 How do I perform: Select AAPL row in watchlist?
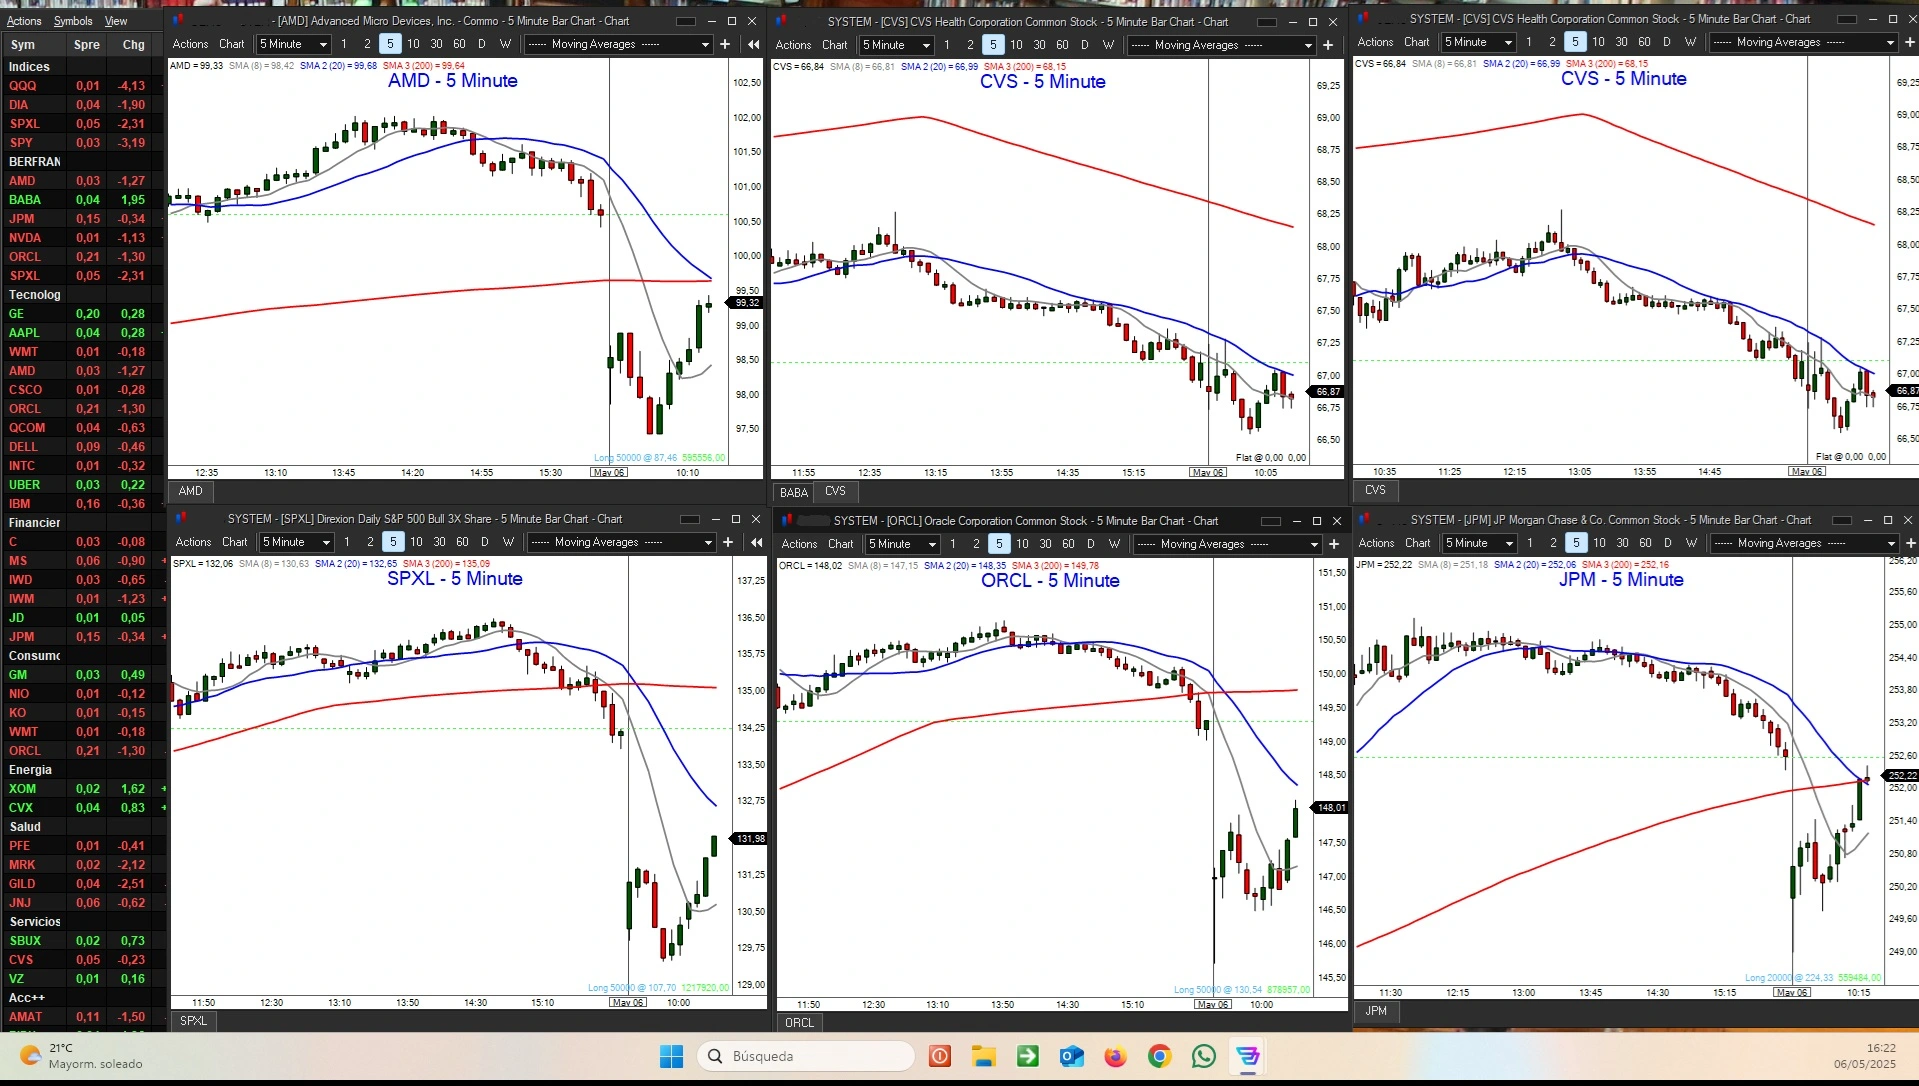(x=82, y=333)
